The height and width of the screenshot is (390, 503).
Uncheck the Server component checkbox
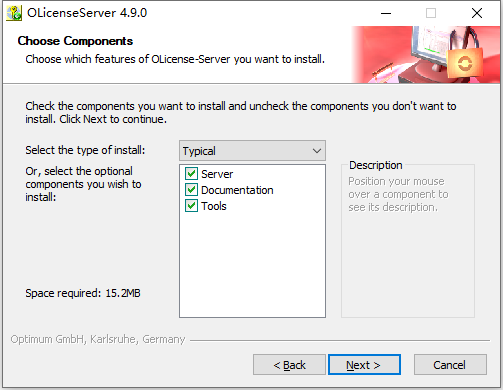[x=191, y=174]
